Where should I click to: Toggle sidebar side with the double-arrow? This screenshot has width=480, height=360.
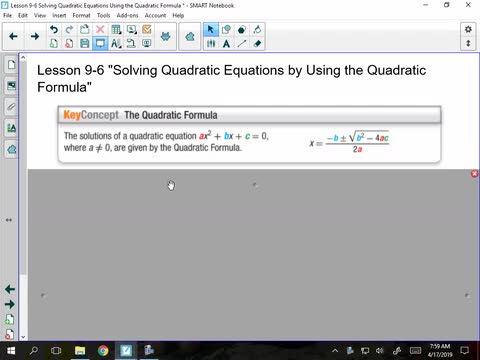pos(9,220)
